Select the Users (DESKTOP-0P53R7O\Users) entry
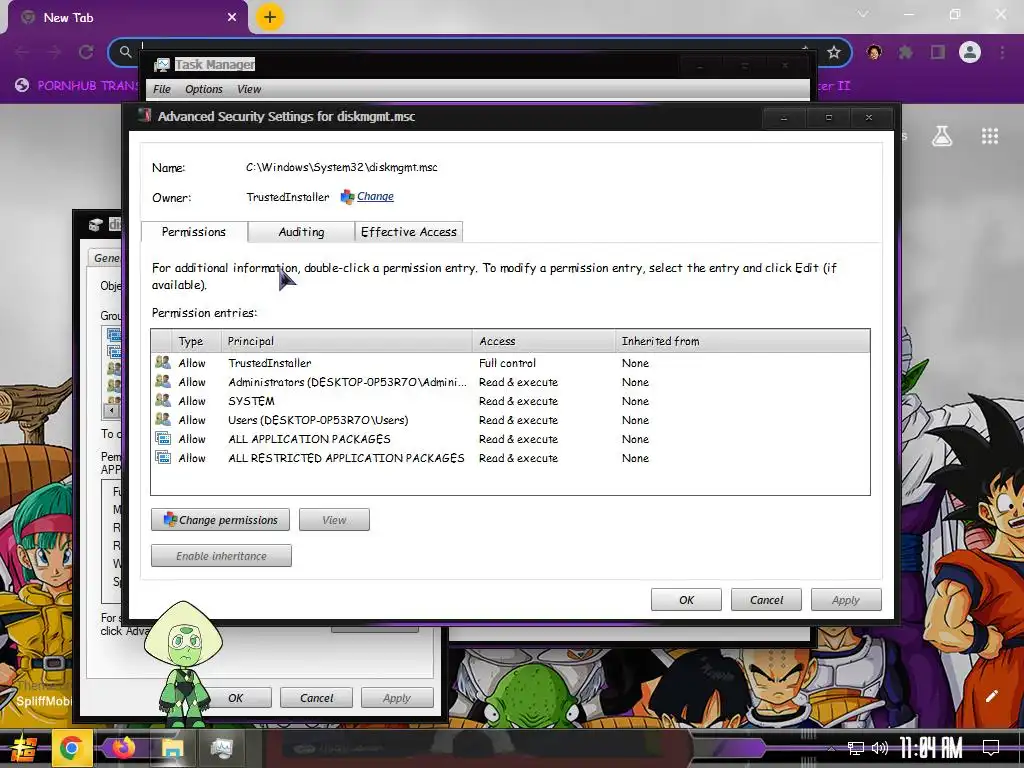Viewport: 1024px width, 768px height. click(510, 420)
